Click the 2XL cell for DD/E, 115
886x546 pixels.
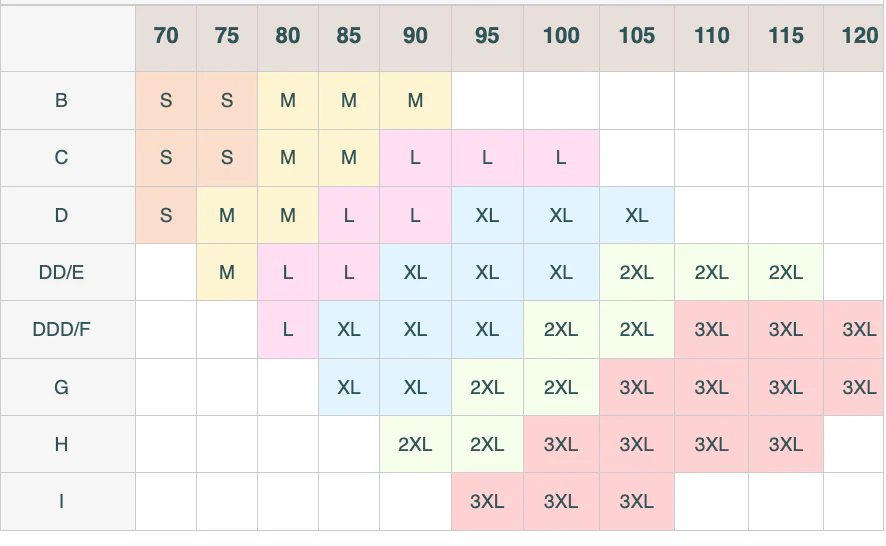[786, 272]
